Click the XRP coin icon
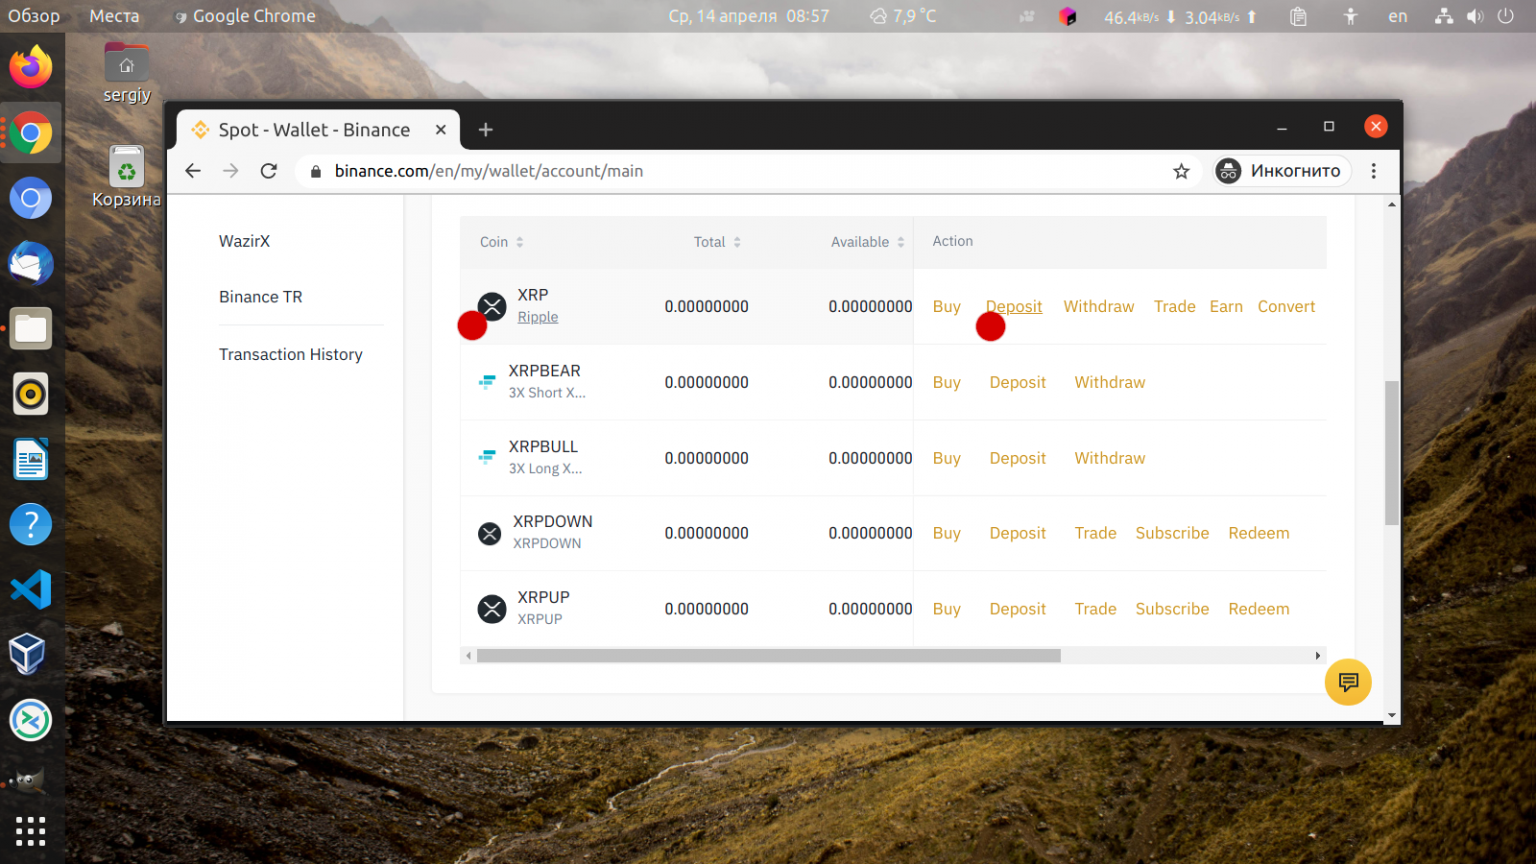 click(x=492, y=306)
